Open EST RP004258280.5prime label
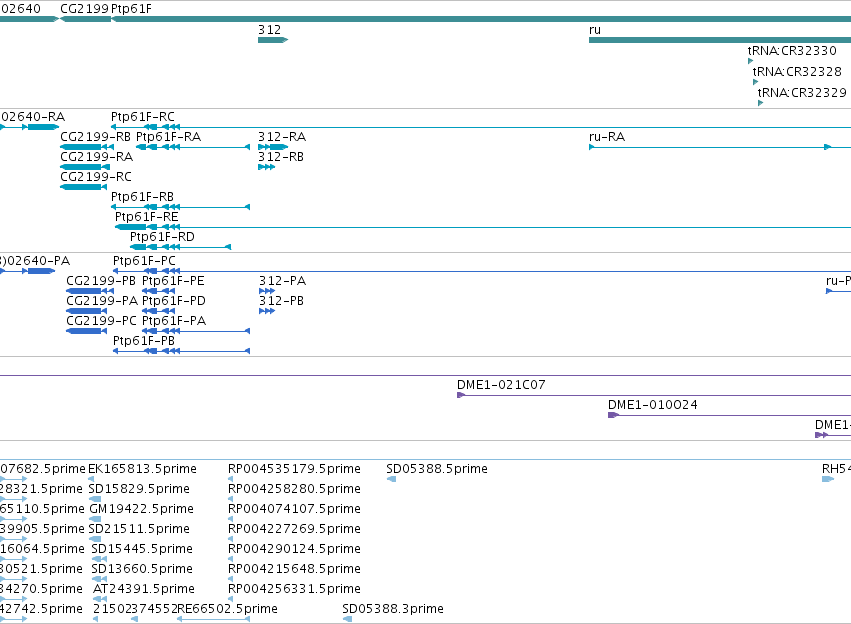 [294, 489]
